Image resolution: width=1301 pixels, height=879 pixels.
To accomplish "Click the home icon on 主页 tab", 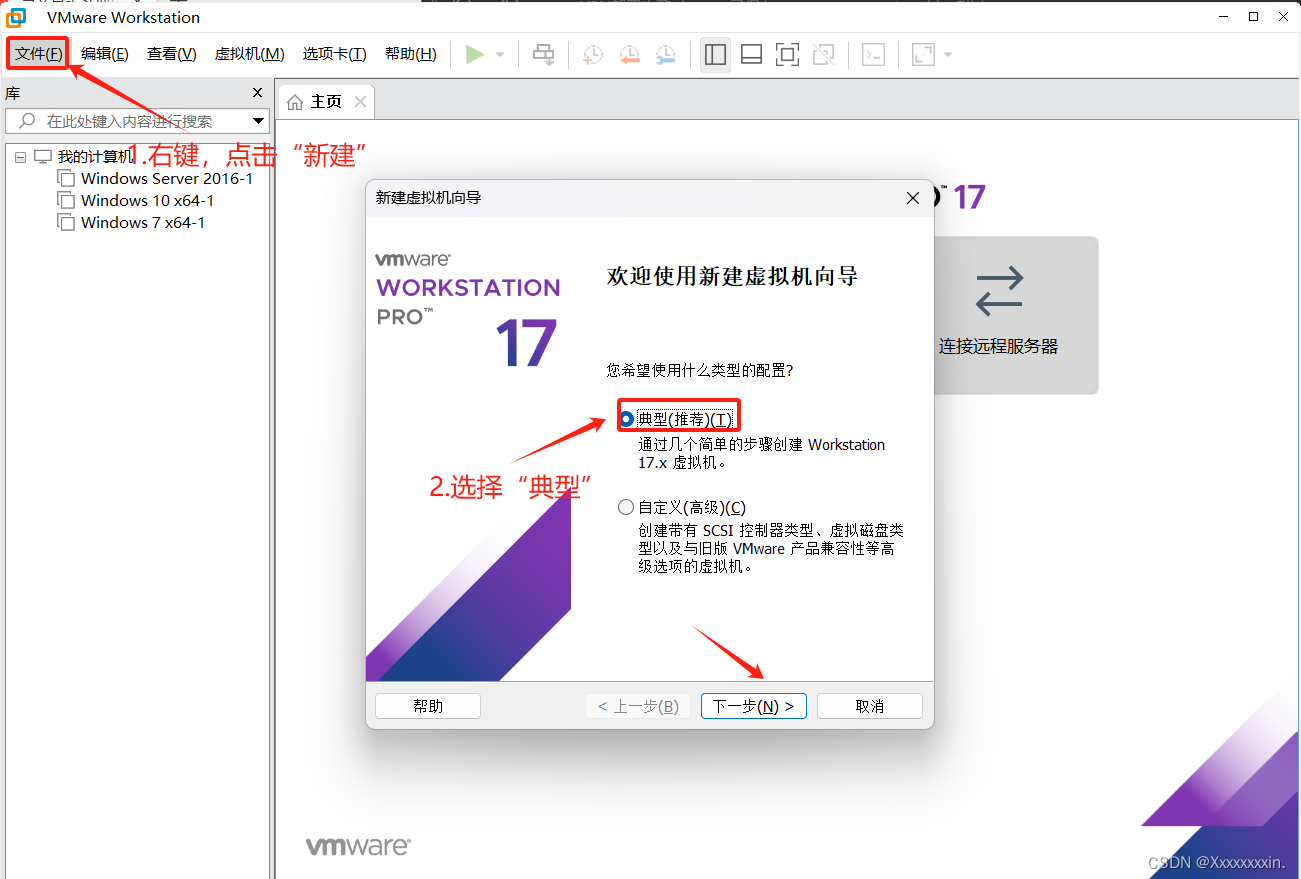I will point(295,102).
